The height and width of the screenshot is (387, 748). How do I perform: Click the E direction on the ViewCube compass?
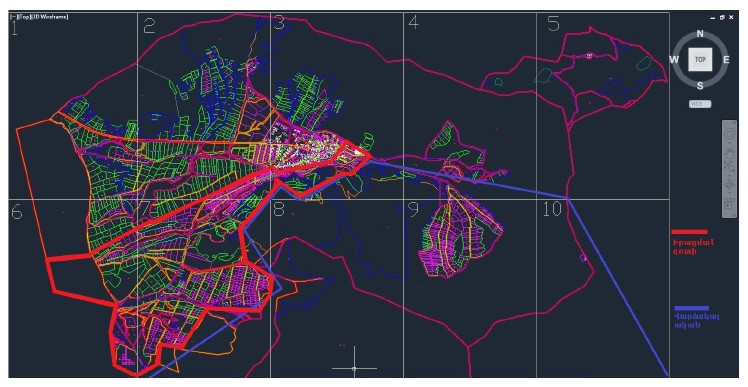[726, 60]
